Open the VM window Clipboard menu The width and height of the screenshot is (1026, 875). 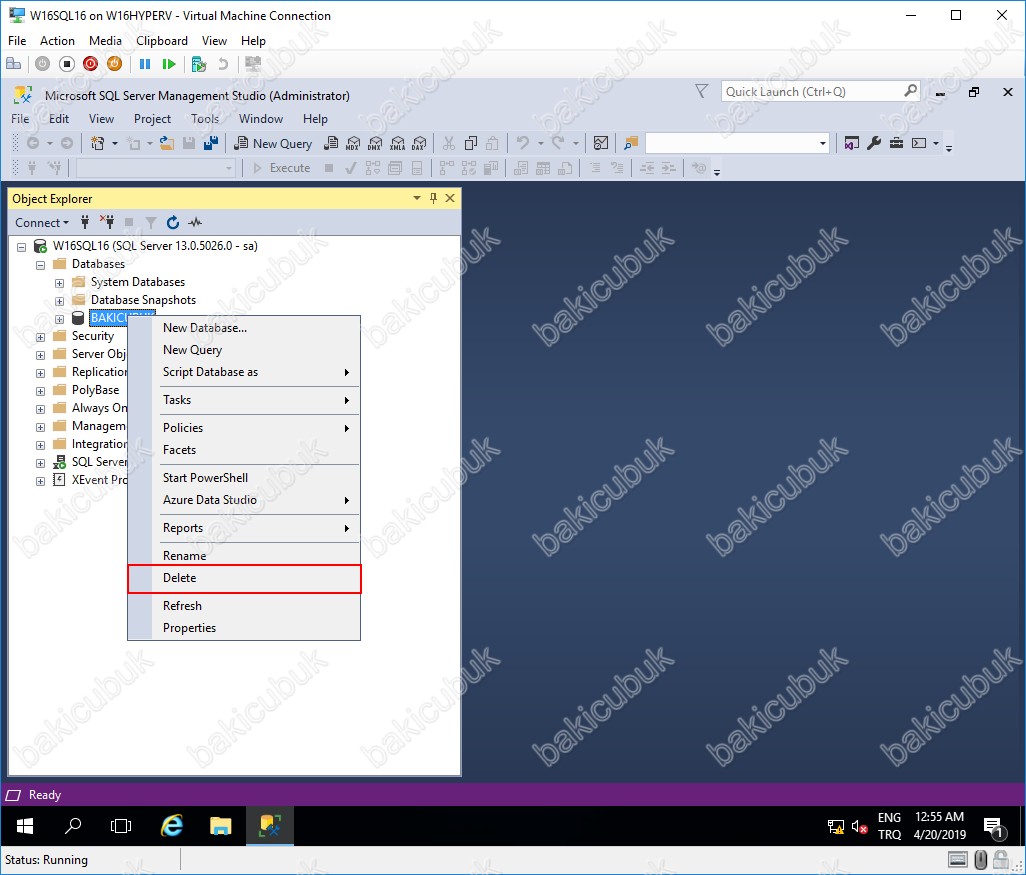162,41
